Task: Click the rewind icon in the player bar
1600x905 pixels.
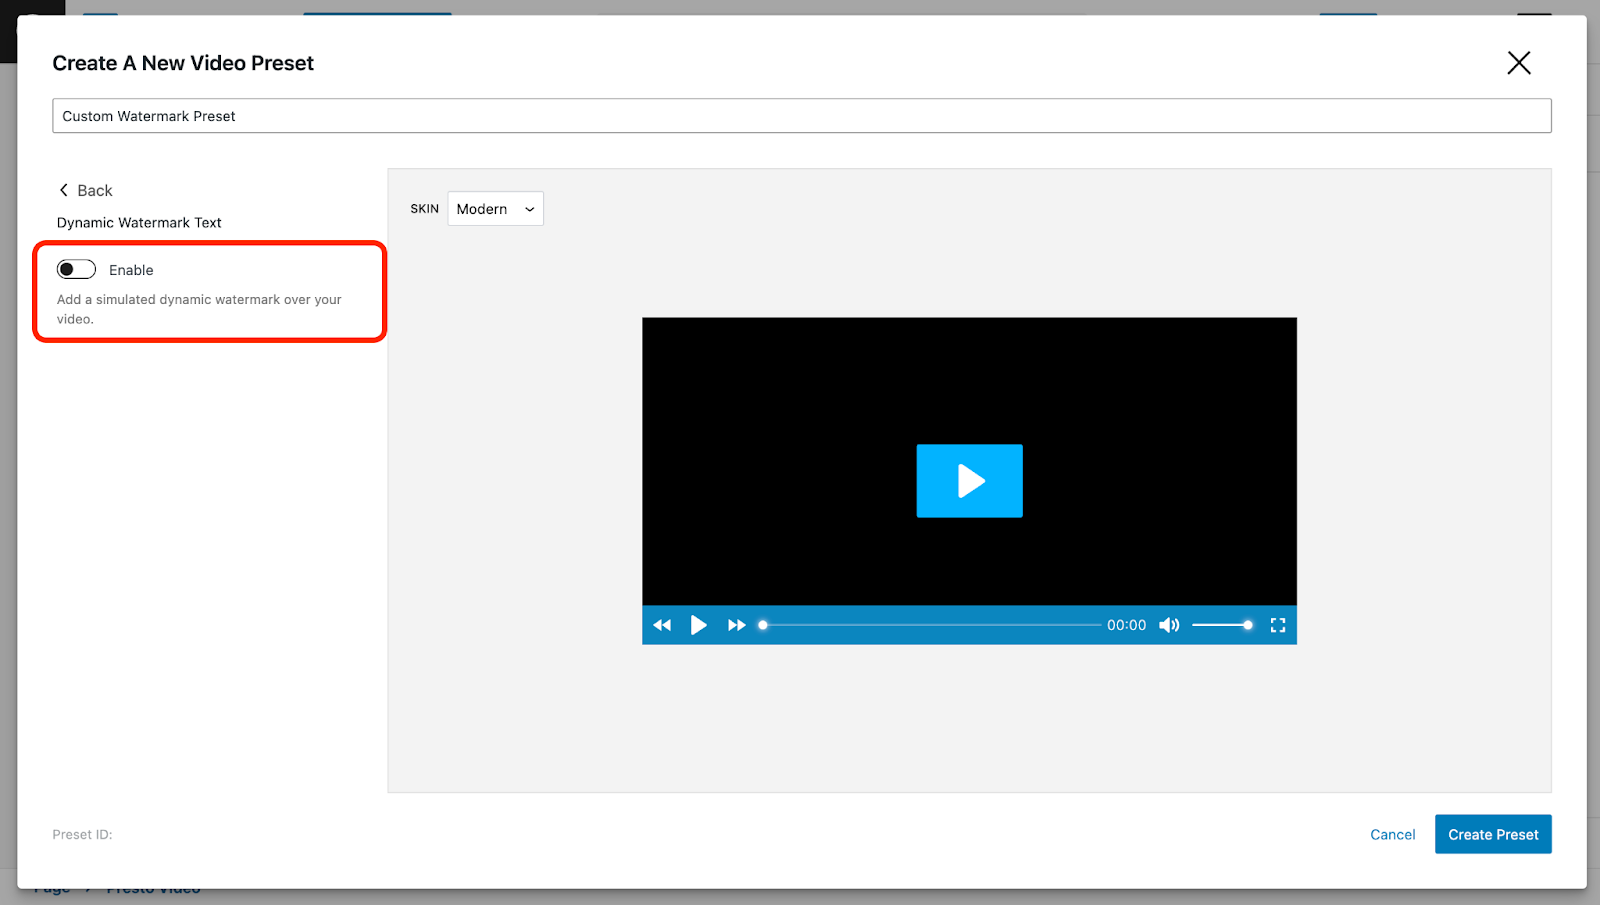Action: tap(662, 625)
